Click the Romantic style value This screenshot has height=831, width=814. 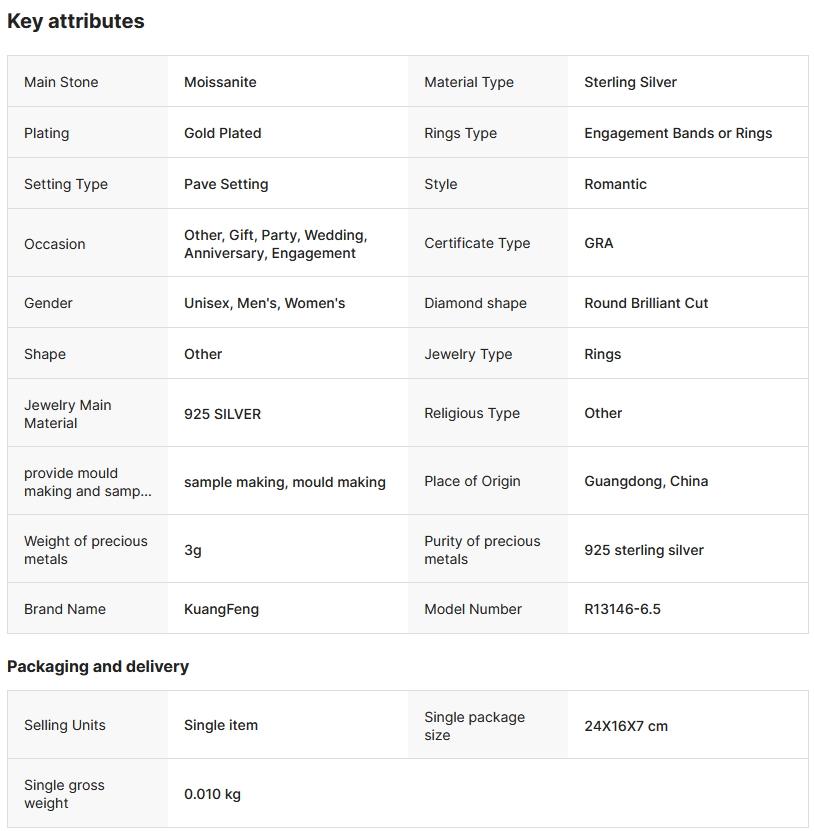pyautogui.click(x=615, y=184)
